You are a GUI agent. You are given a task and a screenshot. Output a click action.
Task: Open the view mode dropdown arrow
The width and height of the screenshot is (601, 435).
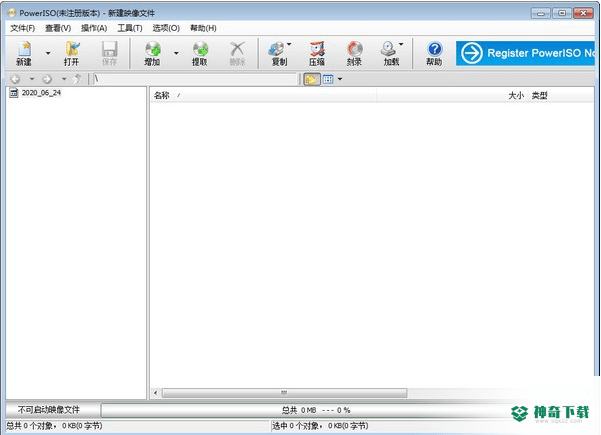tap(340, 79)
